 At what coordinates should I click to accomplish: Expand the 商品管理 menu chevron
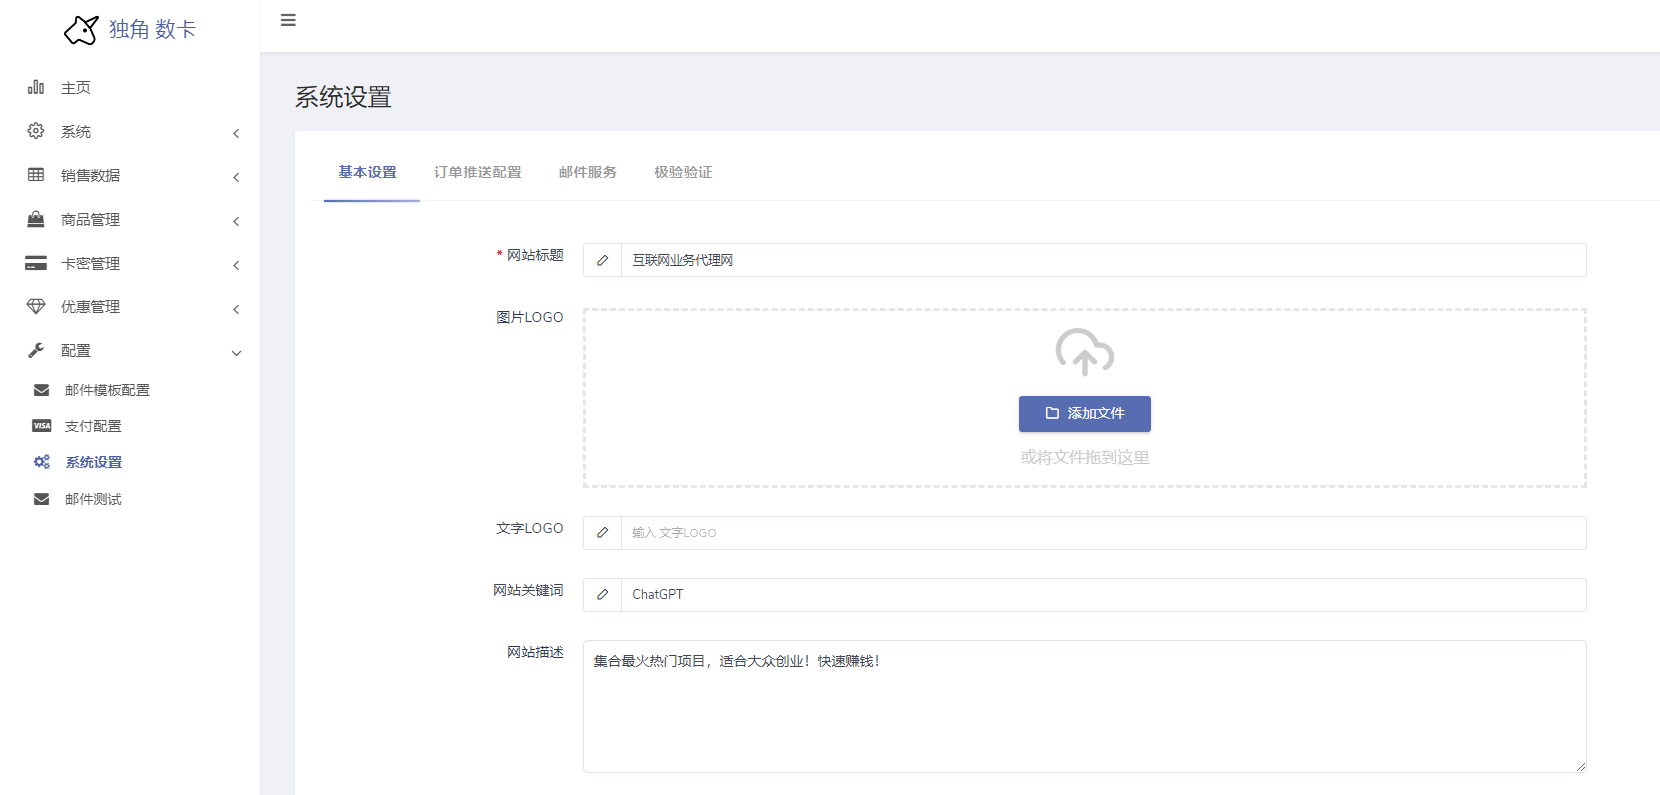click(x=236, y=221)
